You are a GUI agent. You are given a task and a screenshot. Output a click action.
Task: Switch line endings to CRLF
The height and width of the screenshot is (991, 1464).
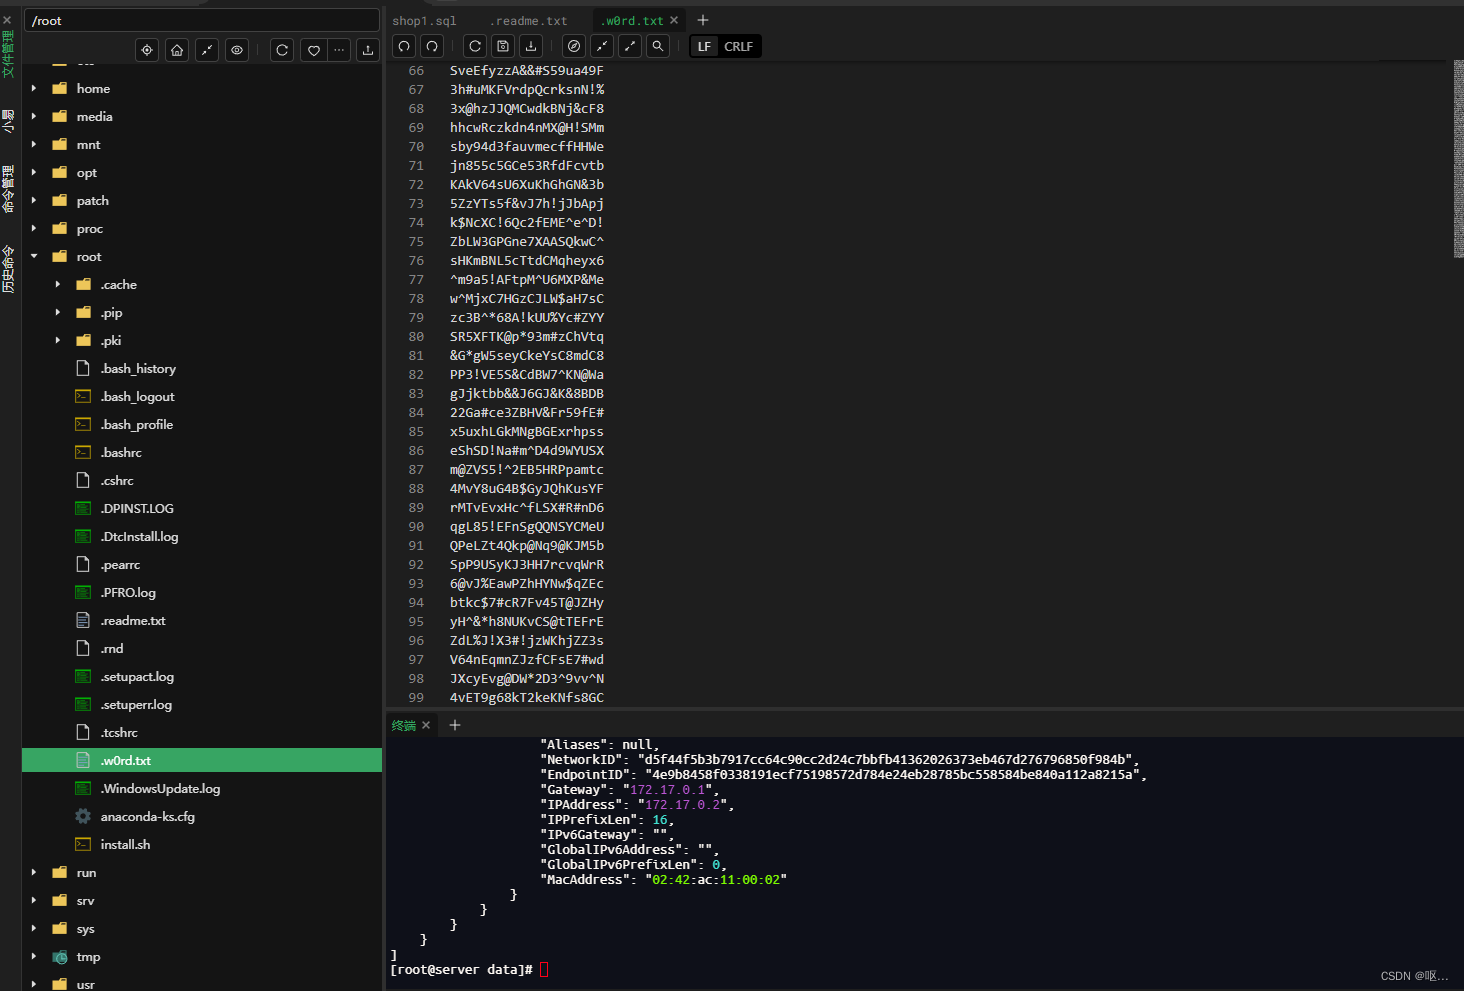click(738, 47)
